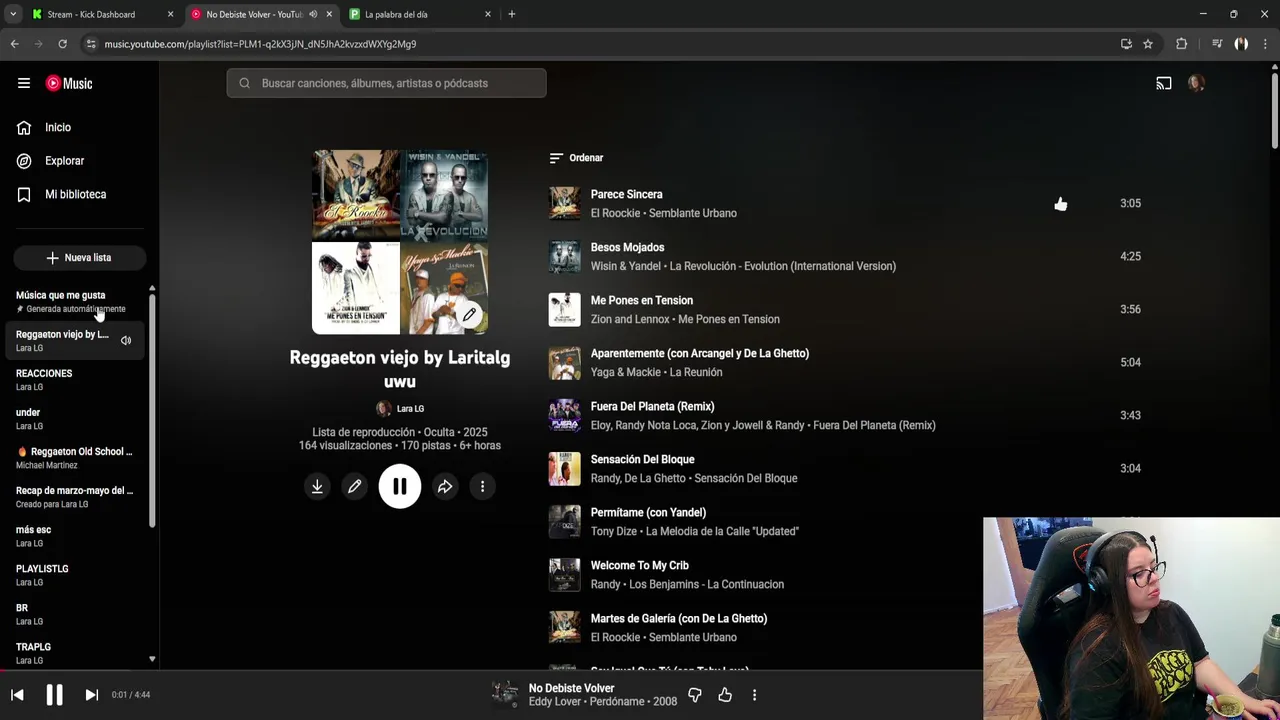Go back in browser history
This screenshot has width=1280, height=720.
tap(14, 44)
